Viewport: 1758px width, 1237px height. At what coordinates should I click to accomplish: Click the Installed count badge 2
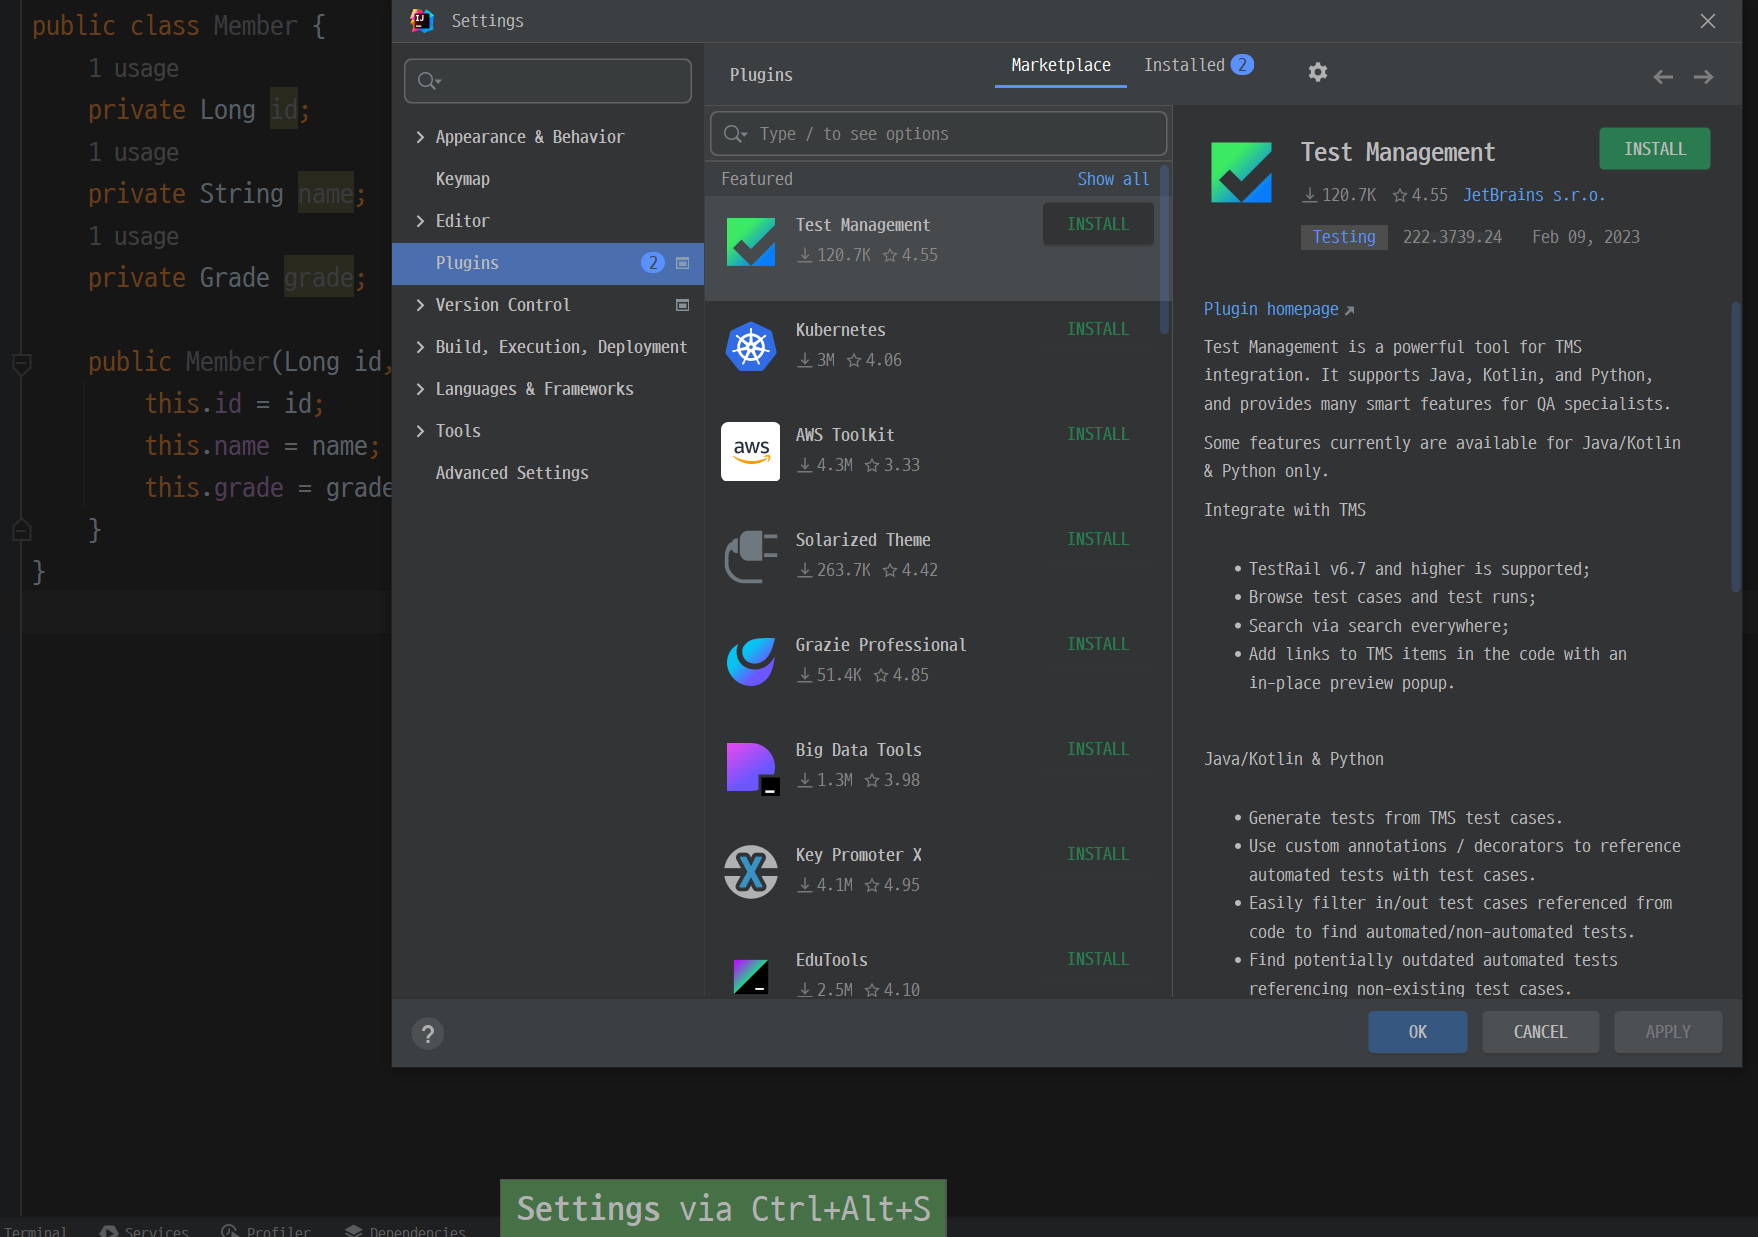[1242, 65]
